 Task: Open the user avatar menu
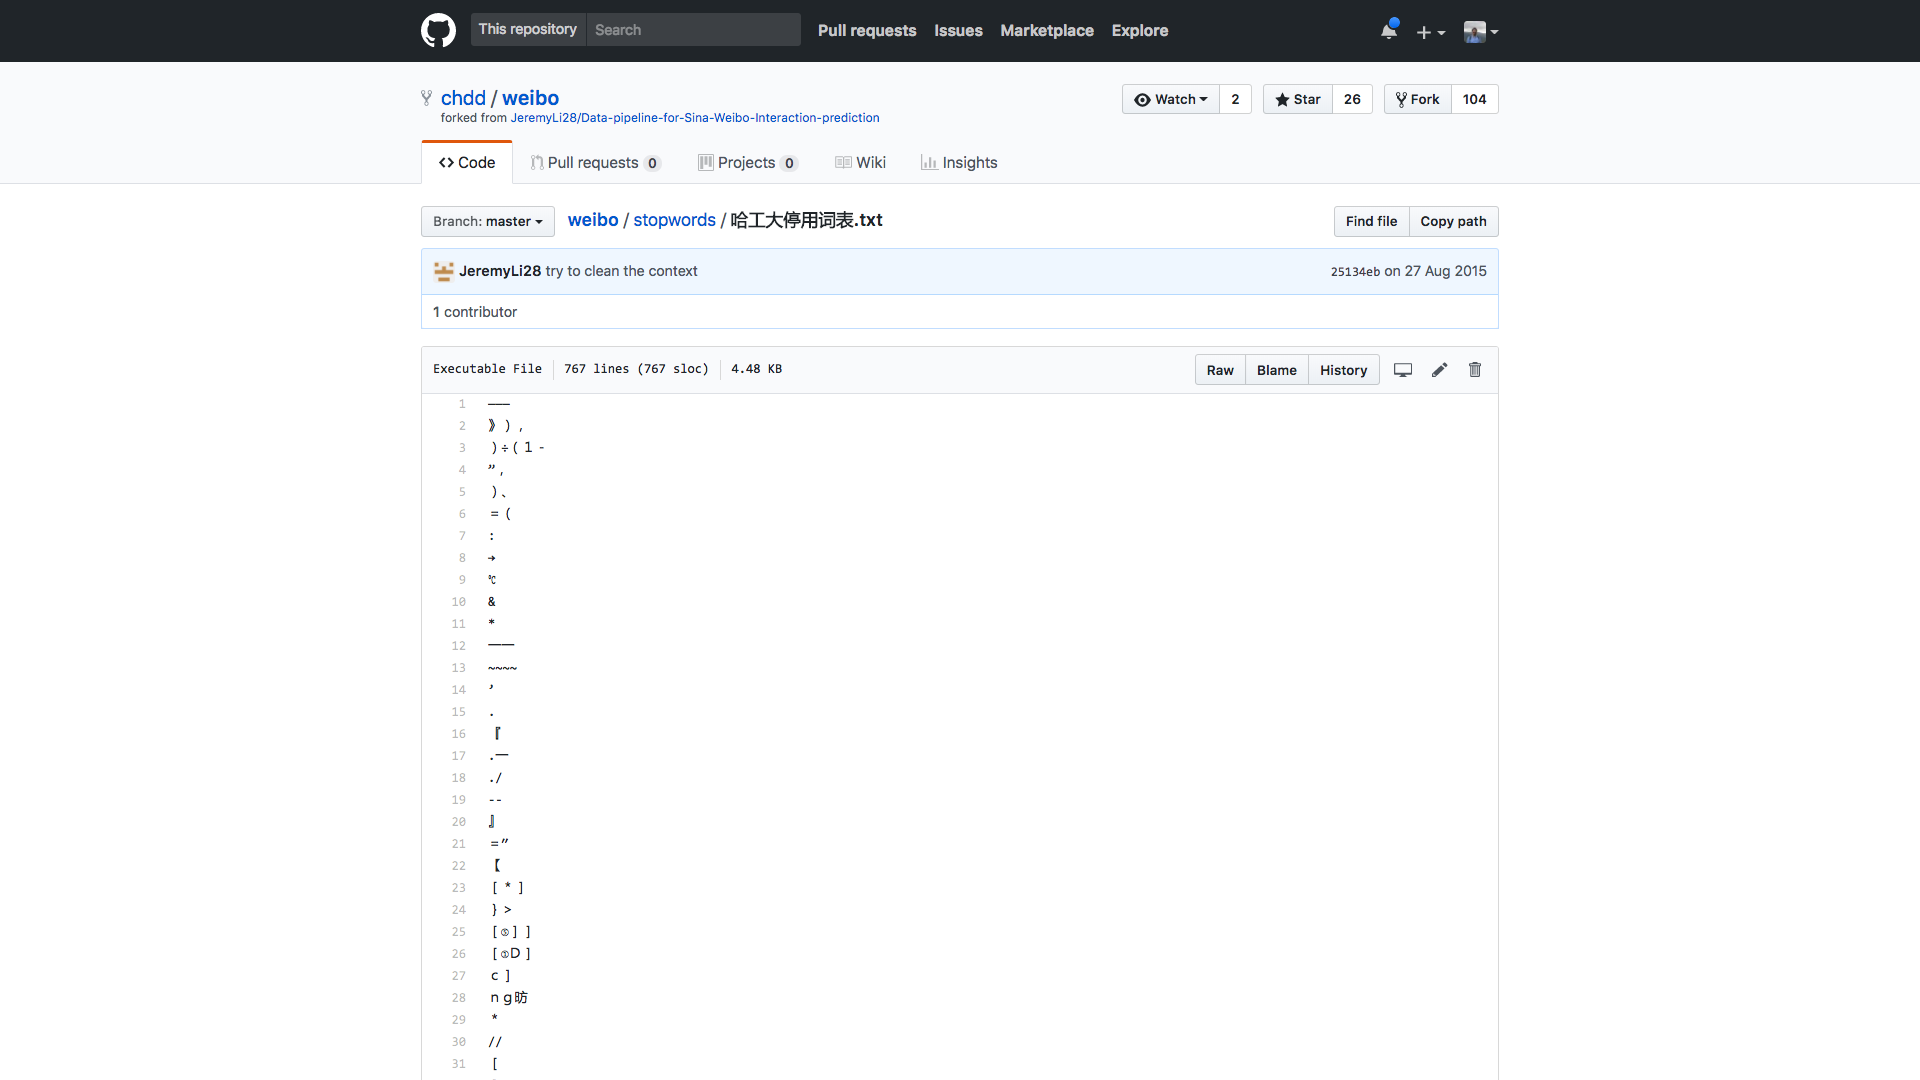point(1480,32)
